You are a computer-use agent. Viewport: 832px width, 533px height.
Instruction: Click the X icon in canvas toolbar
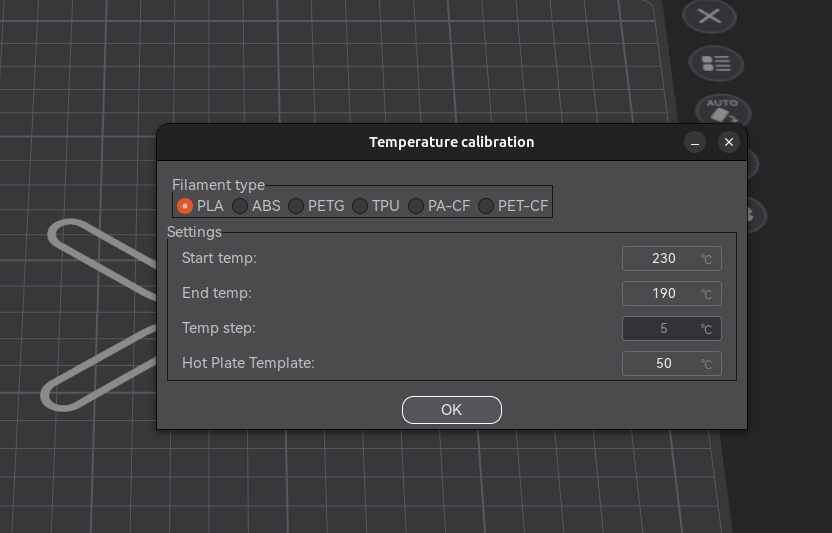point(709,16)
